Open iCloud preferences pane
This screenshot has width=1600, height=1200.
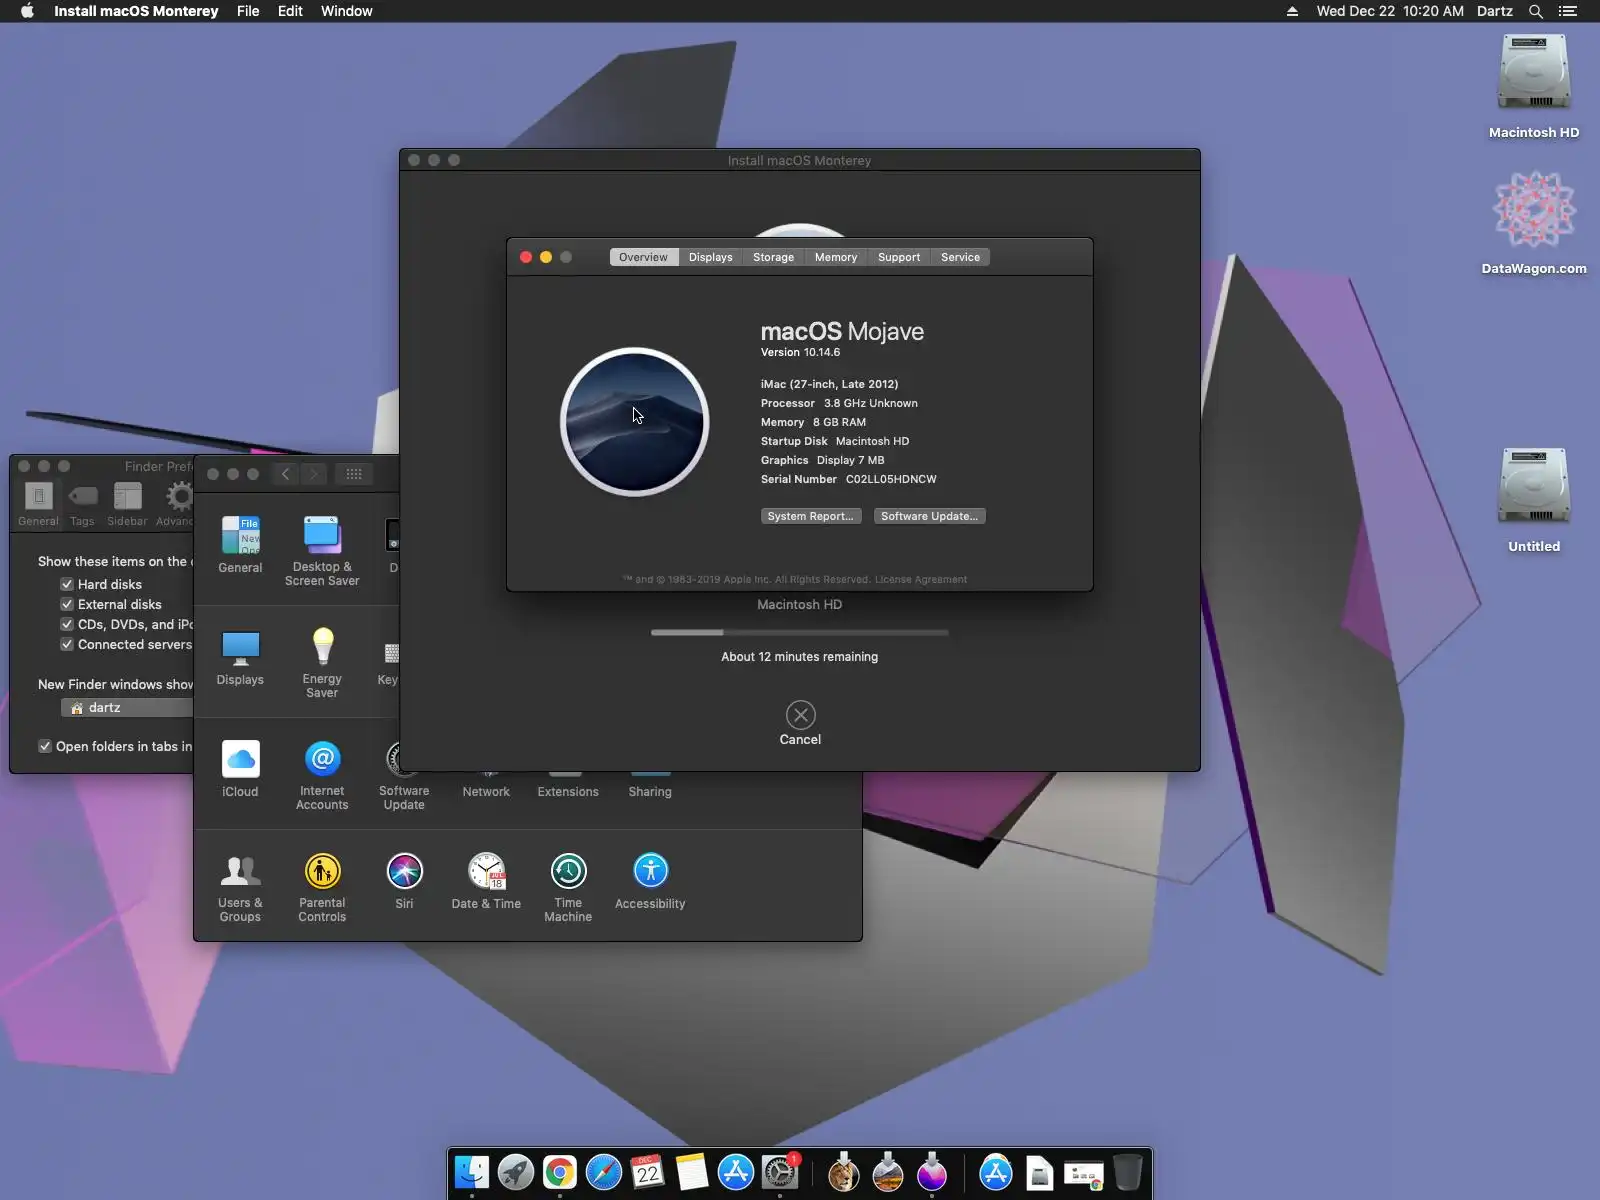tap(240, 769)
